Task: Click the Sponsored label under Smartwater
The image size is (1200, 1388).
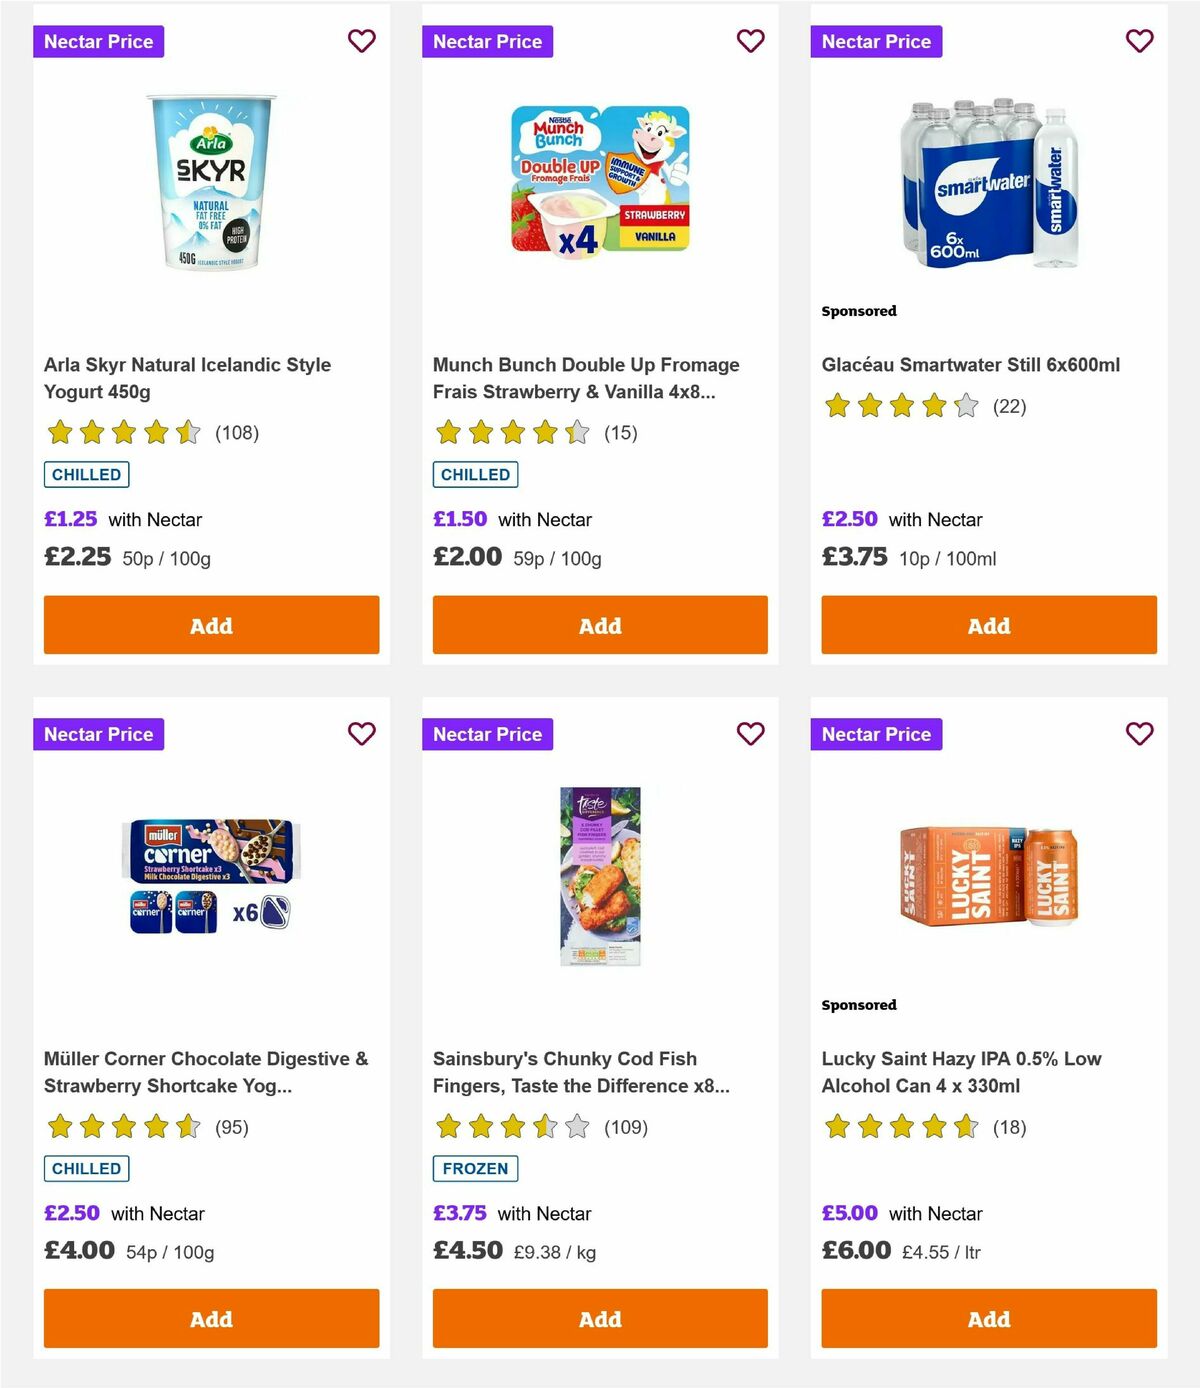Action: 858,311
